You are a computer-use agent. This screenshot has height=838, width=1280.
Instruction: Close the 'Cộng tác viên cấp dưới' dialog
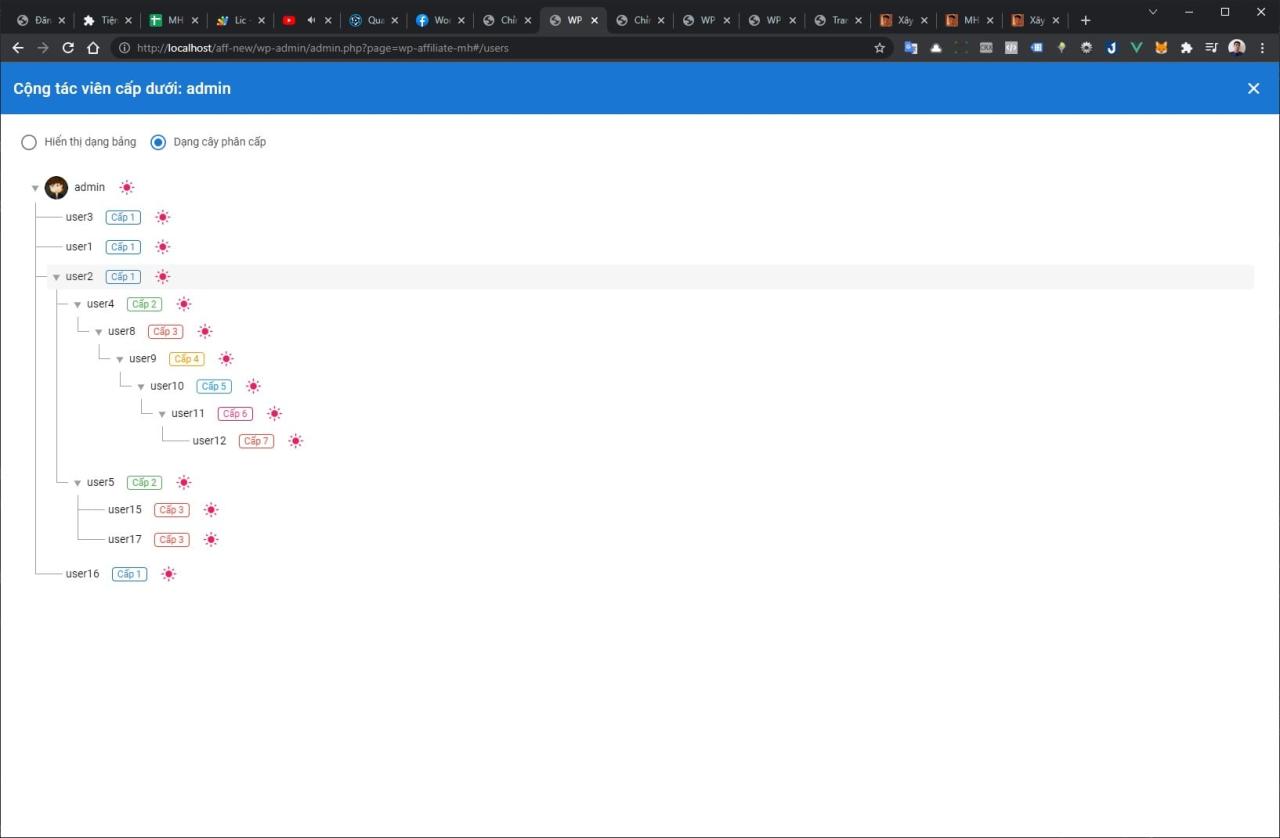tap(1253, 88)
